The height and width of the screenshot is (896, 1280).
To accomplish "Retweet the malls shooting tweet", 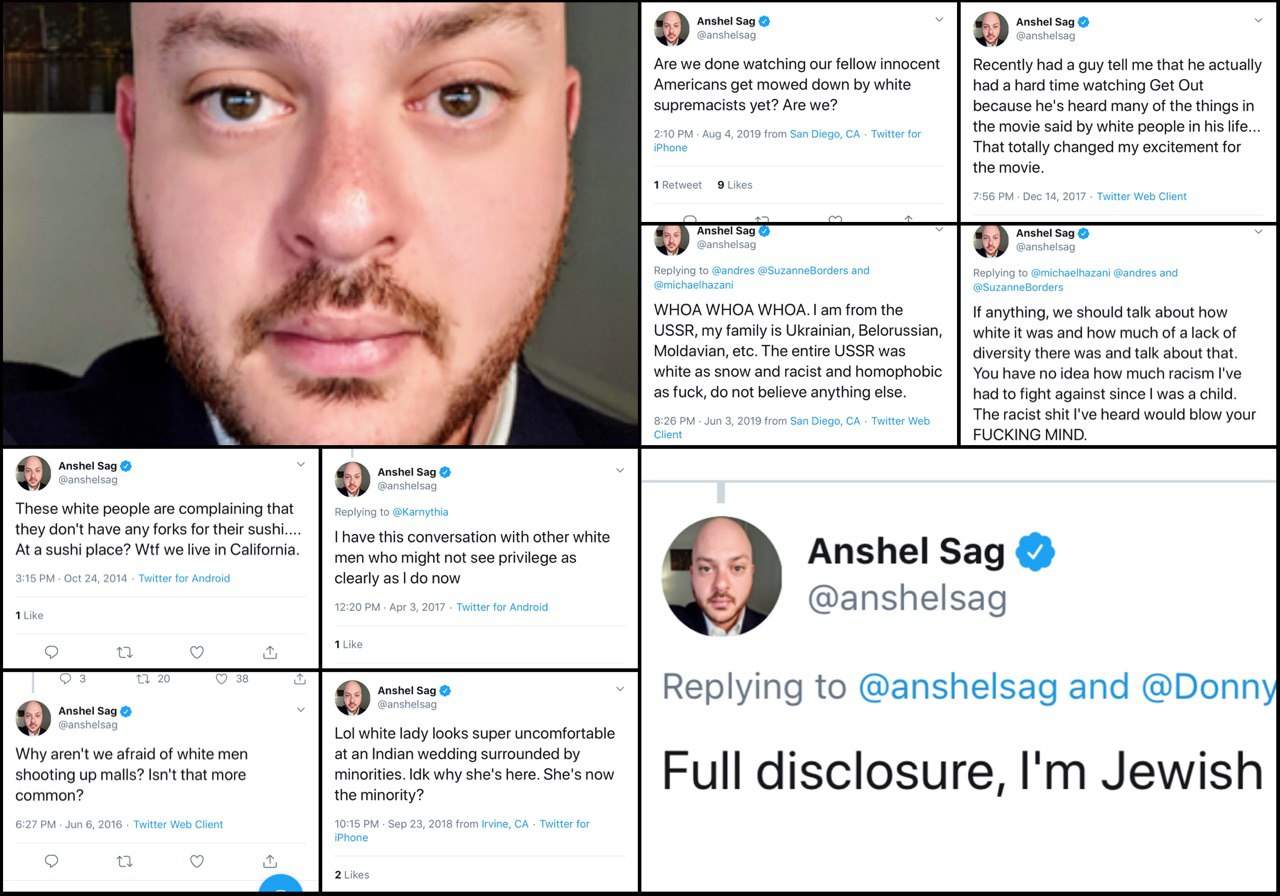I will (124, 861).
